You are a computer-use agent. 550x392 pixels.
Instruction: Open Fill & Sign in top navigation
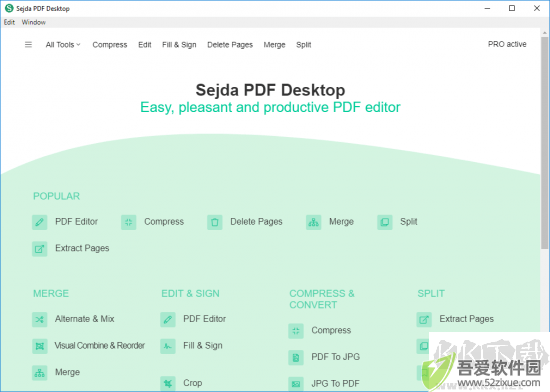click(179, 45)
